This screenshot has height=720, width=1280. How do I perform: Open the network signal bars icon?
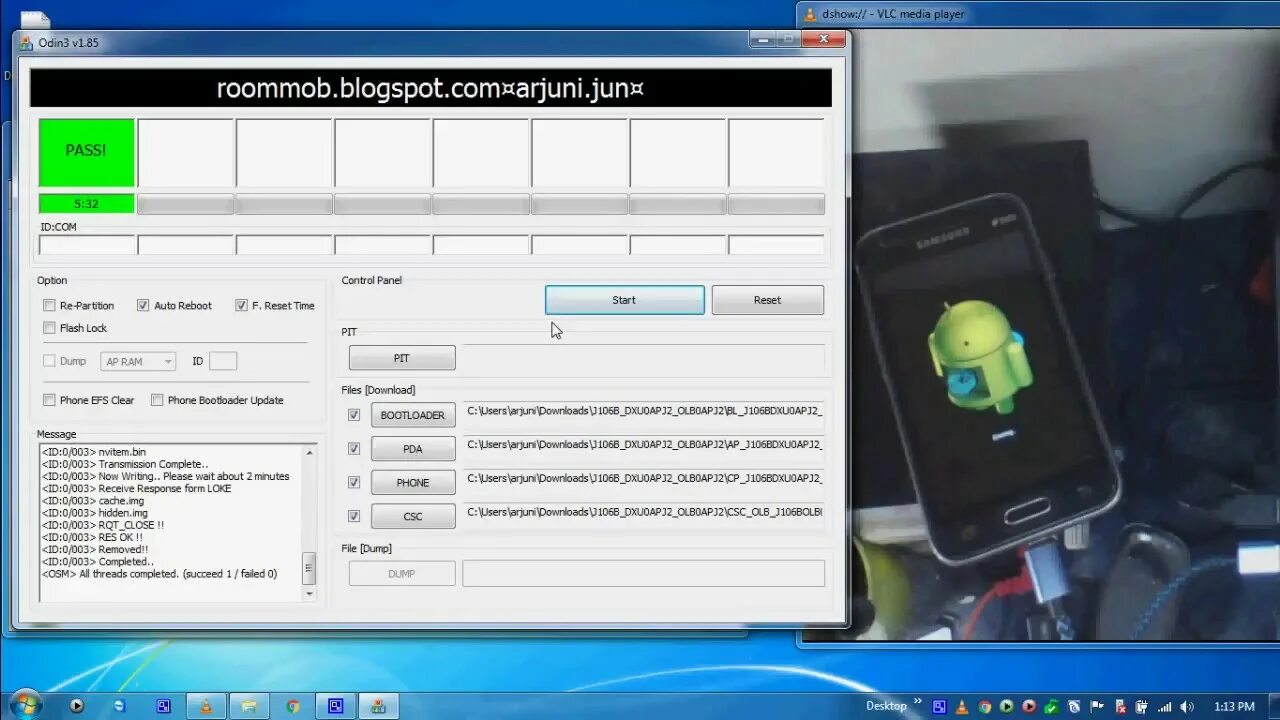tap(1165, 707)
